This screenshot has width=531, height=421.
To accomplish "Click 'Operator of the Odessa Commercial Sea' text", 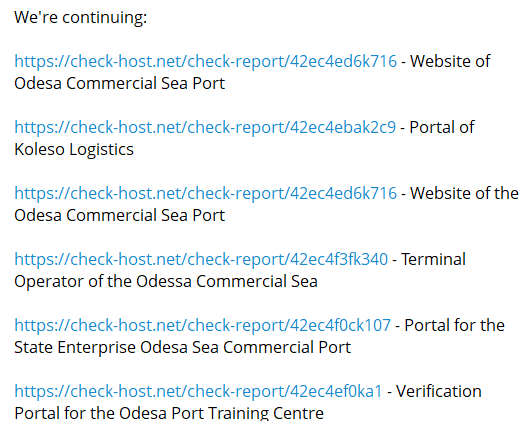I will 166,281.
